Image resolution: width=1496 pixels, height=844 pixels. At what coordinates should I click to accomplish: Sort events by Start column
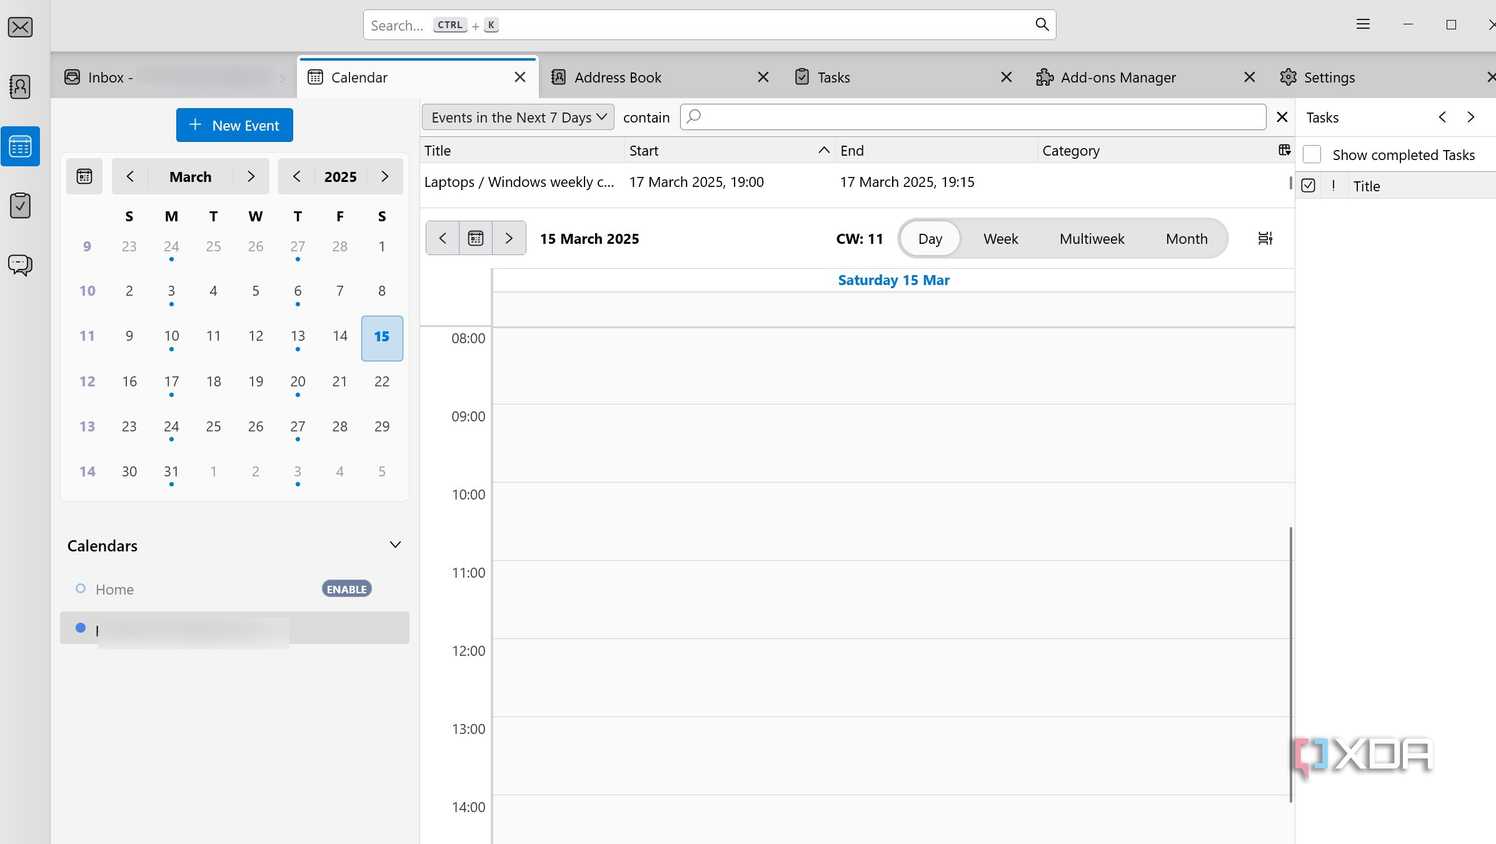point(729,150)
